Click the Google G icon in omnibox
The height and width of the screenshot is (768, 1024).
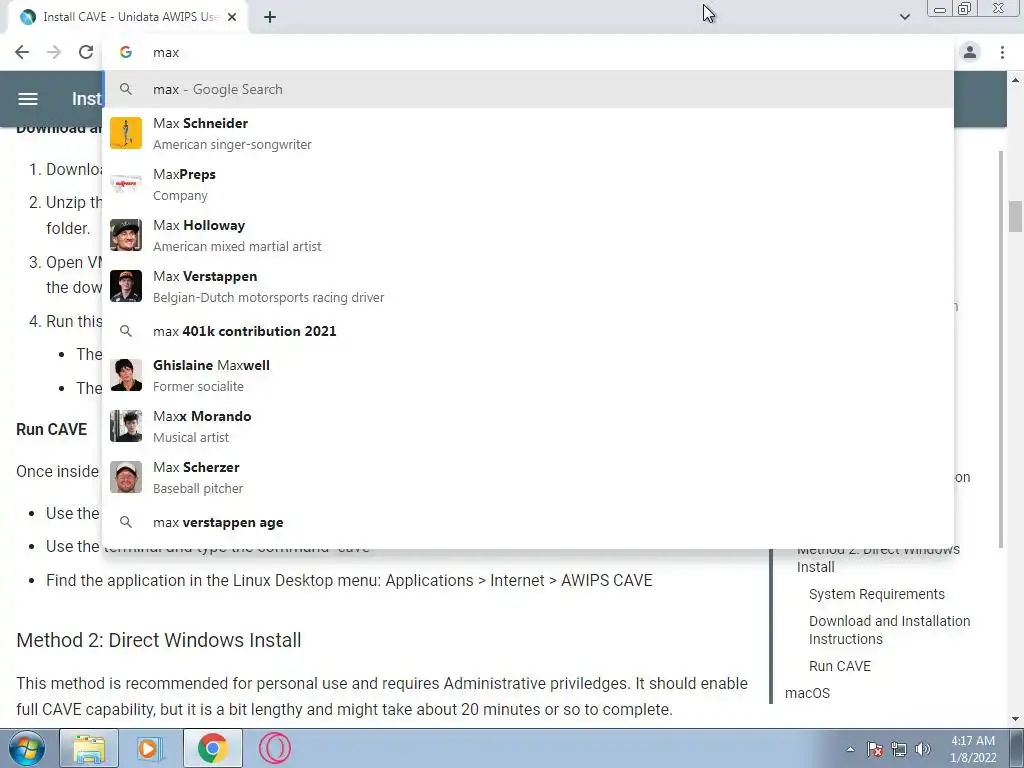coord(126,52)
